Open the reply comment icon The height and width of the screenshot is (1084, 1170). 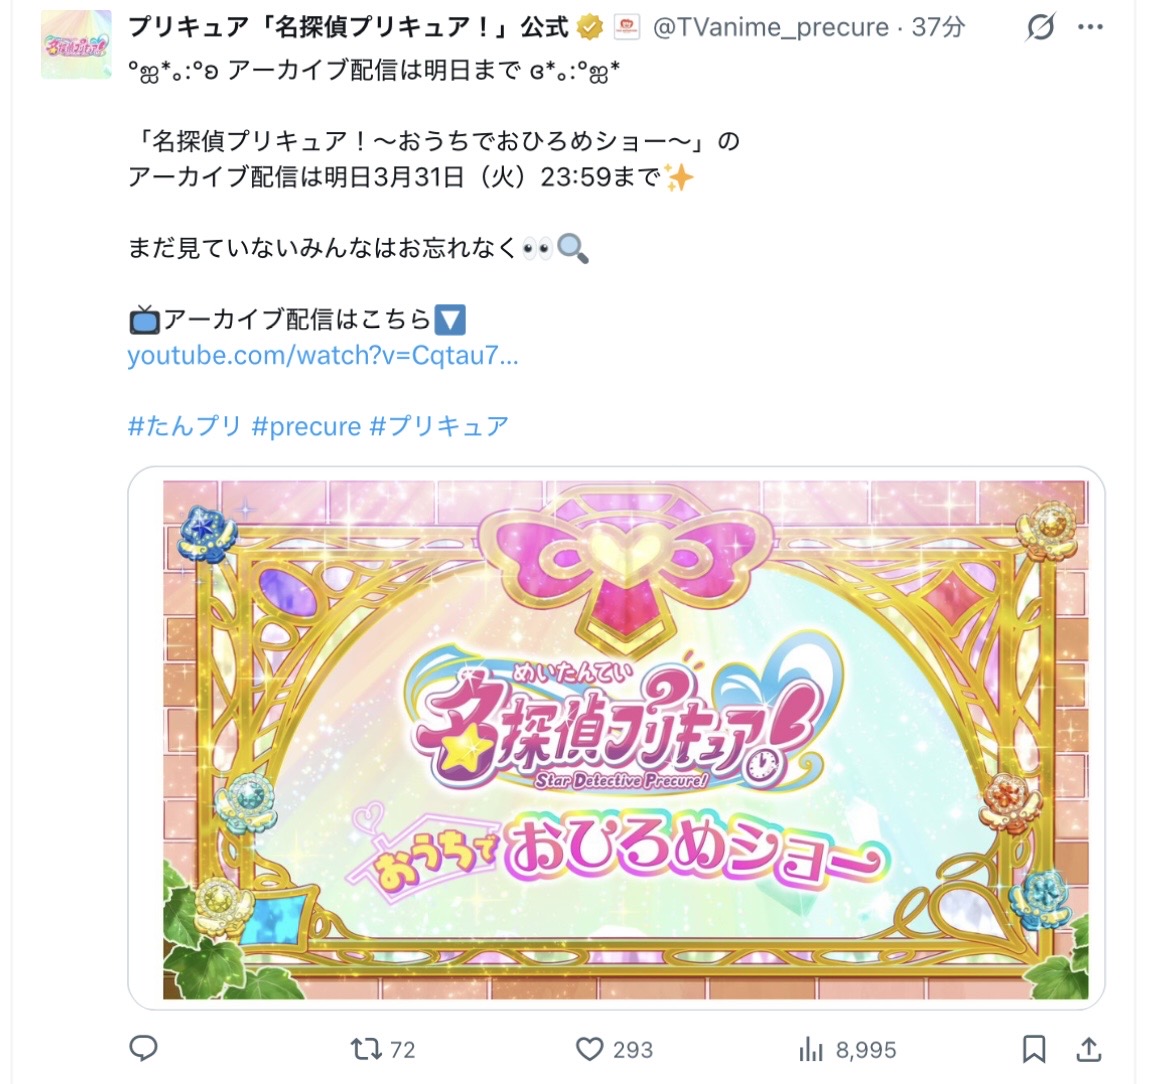pos(143,1048)
